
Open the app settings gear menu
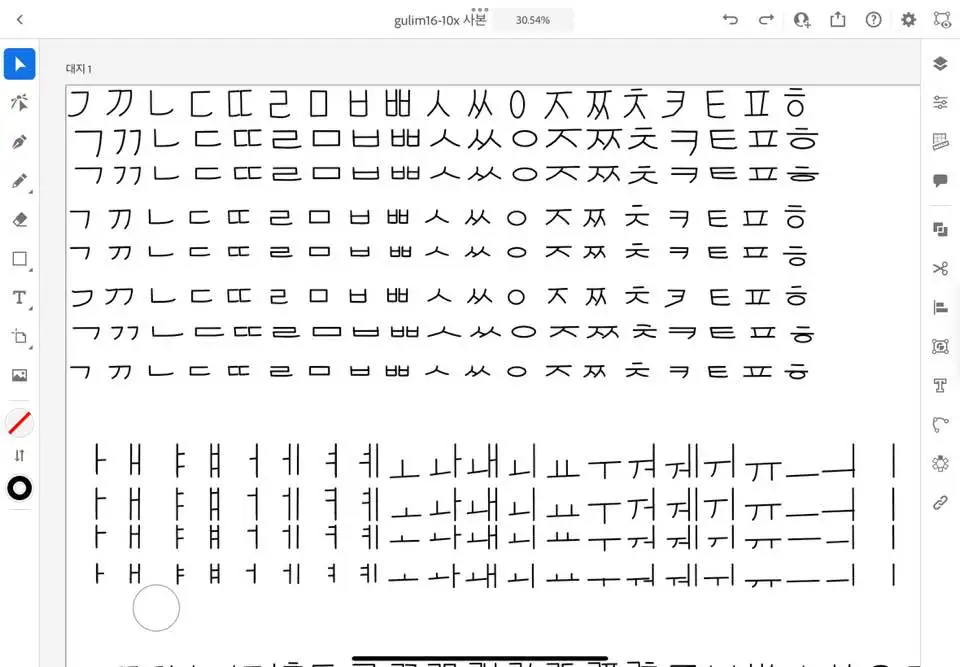click(908, 19)
